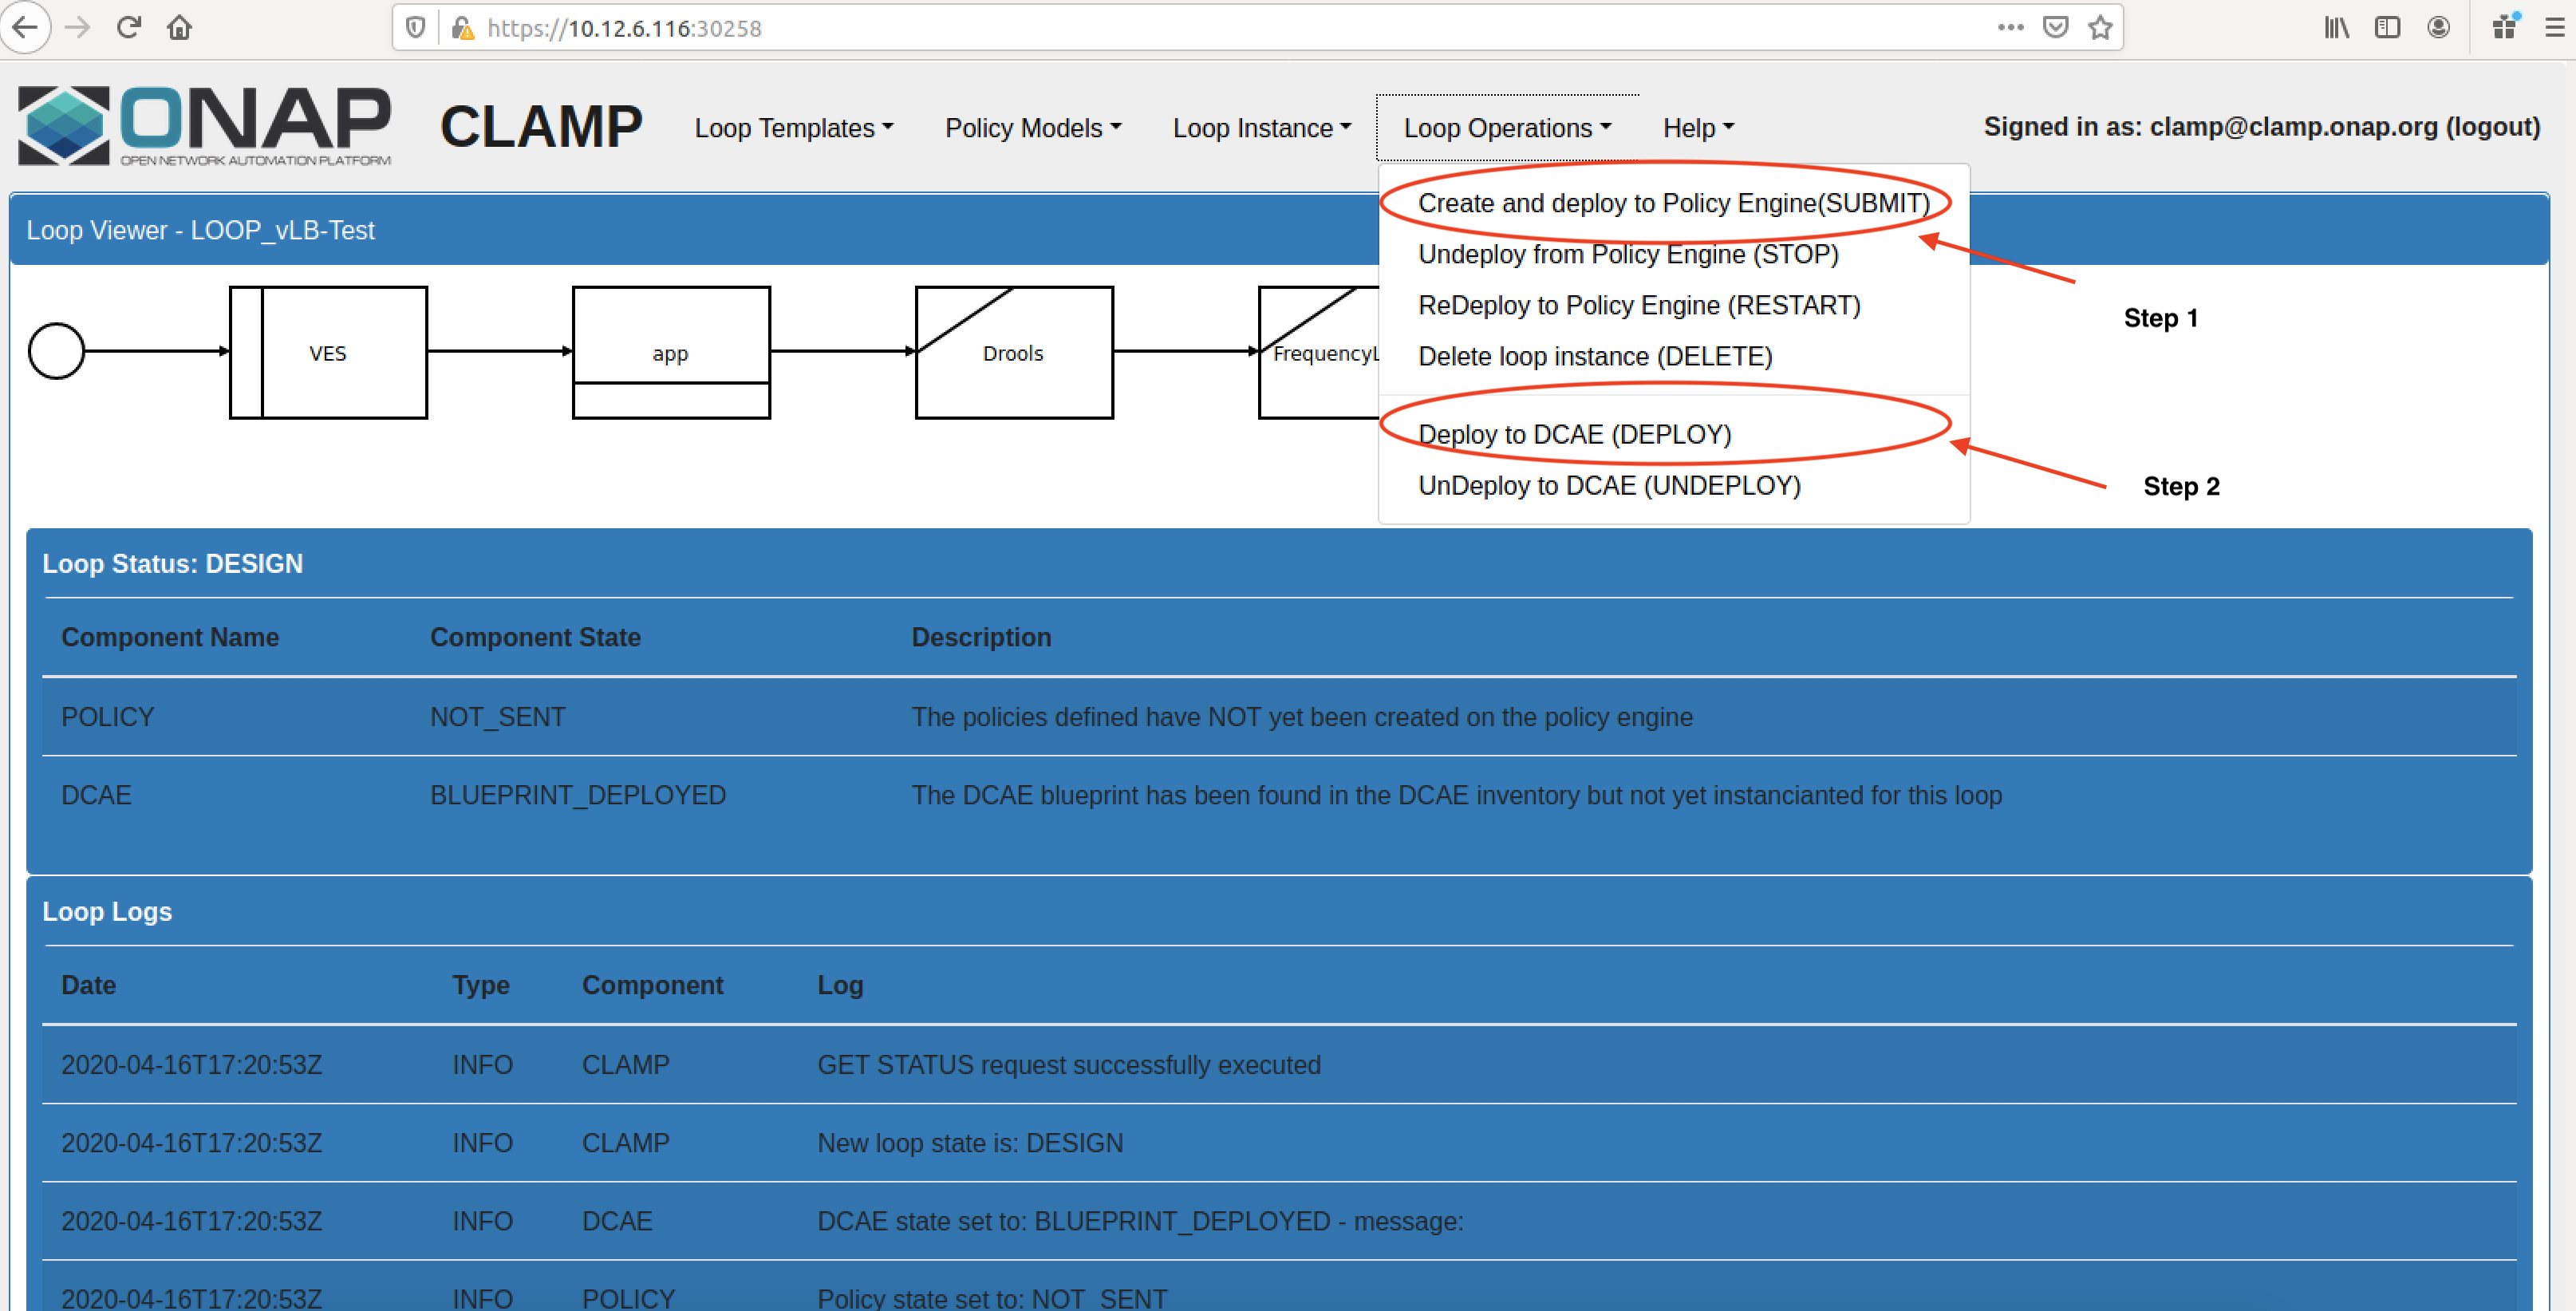Open page actions three-dots menu
Image resolution: width=2576 pixels, height=1311 pixels.
(2010, 27)
